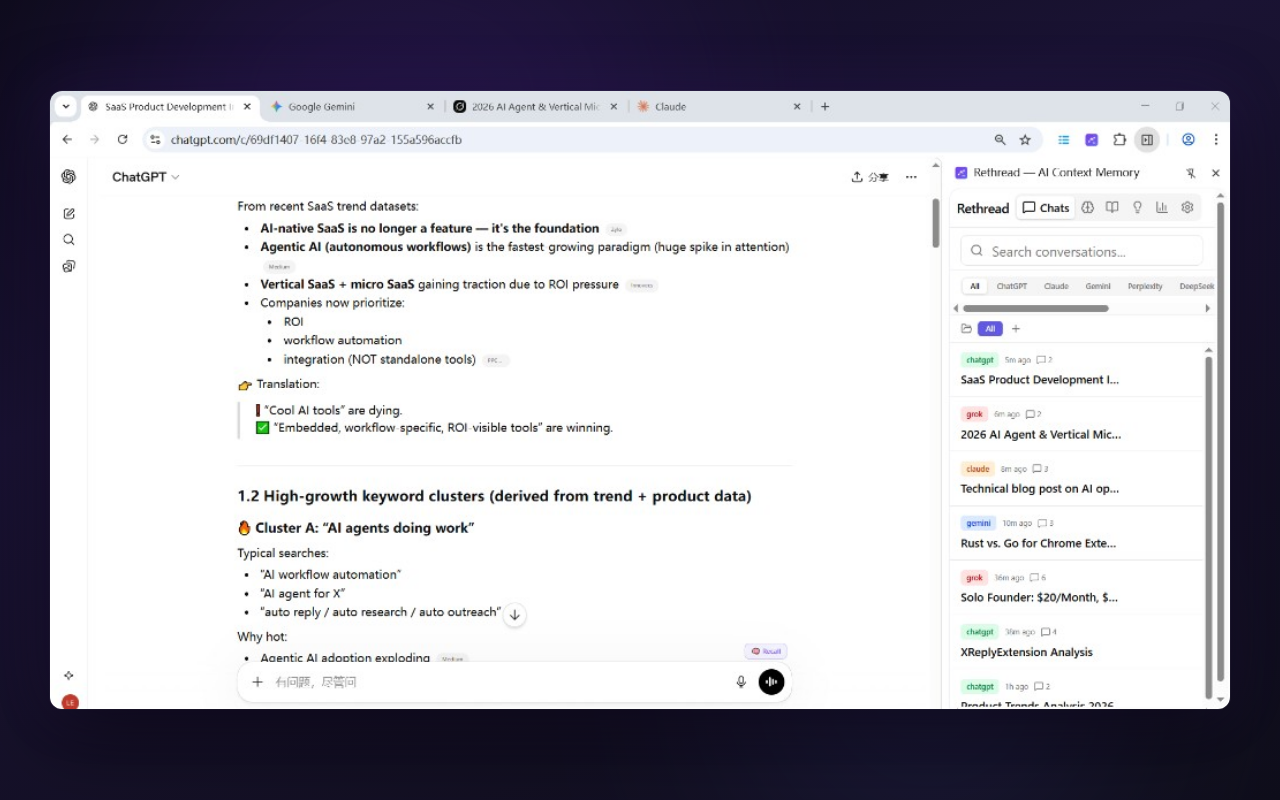1280x800 pixels.
Task: Click the zoom magnifier icon in the address bar
Action: tap(1000, 140)
